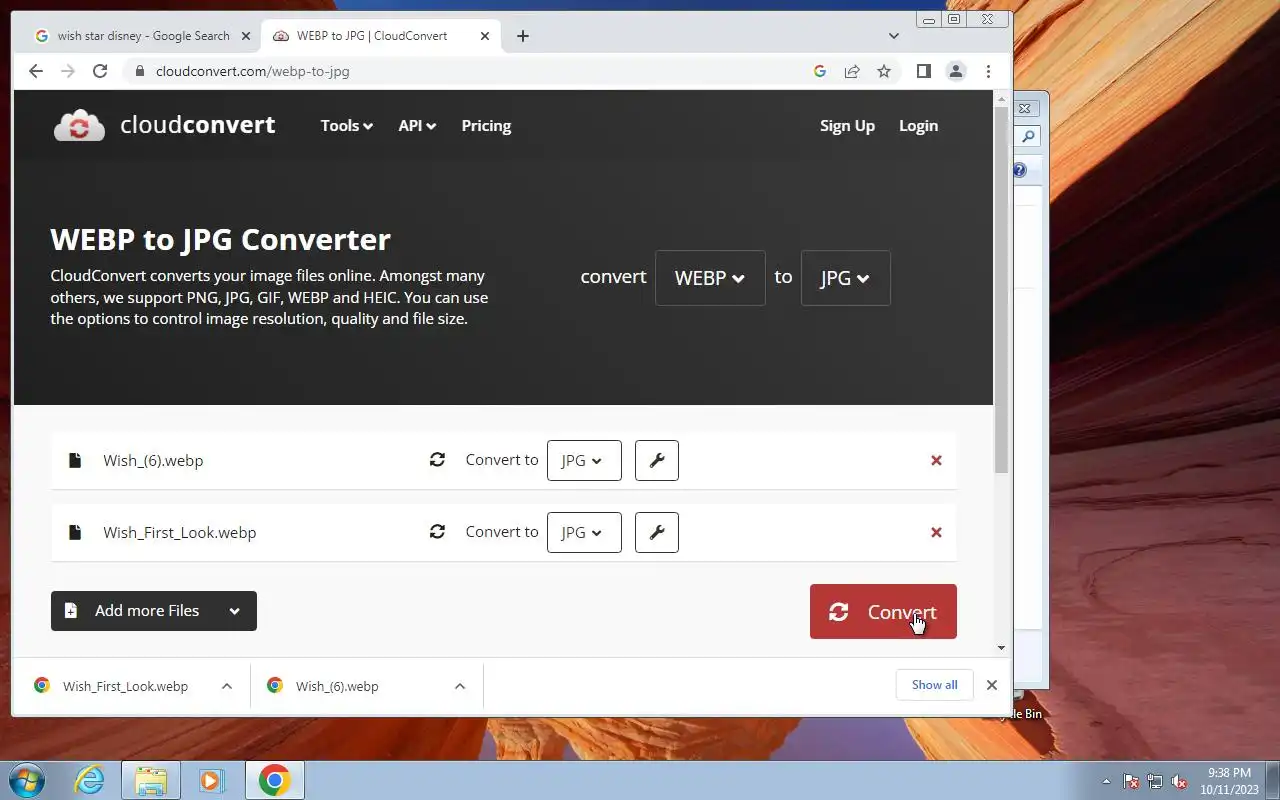Remove Wish_First_Look.webp with red X
The image size is (1280, 800).
pyautogui.click(x=936, y=532)
